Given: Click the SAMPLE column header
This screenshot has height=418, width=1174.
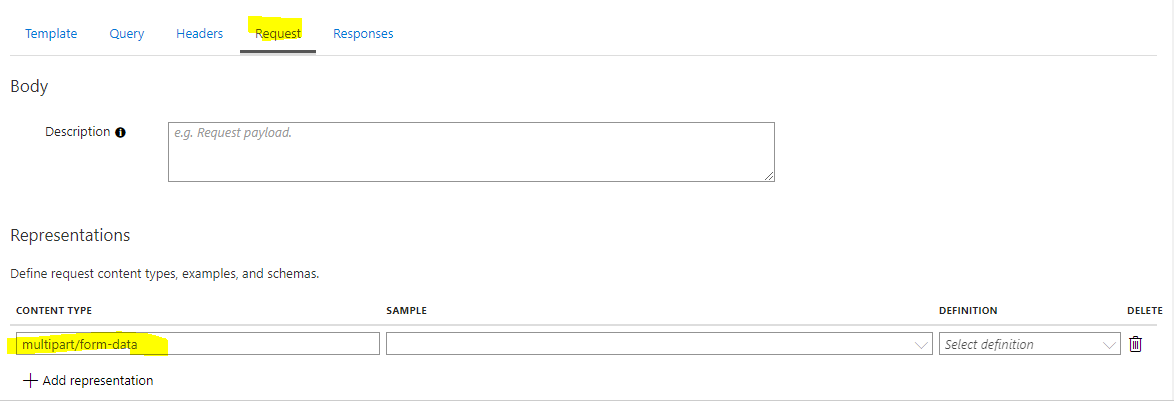Looking at the screenshot, I should pyautogui.click(x=407, y=310).
